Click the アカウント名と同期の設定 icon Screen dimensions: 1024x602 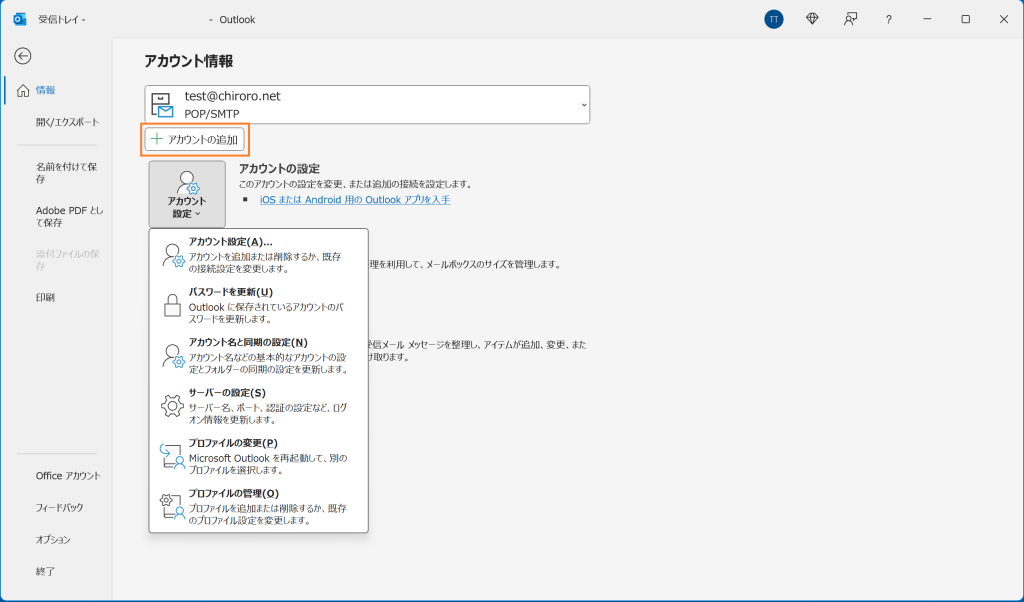click(173, 356)
